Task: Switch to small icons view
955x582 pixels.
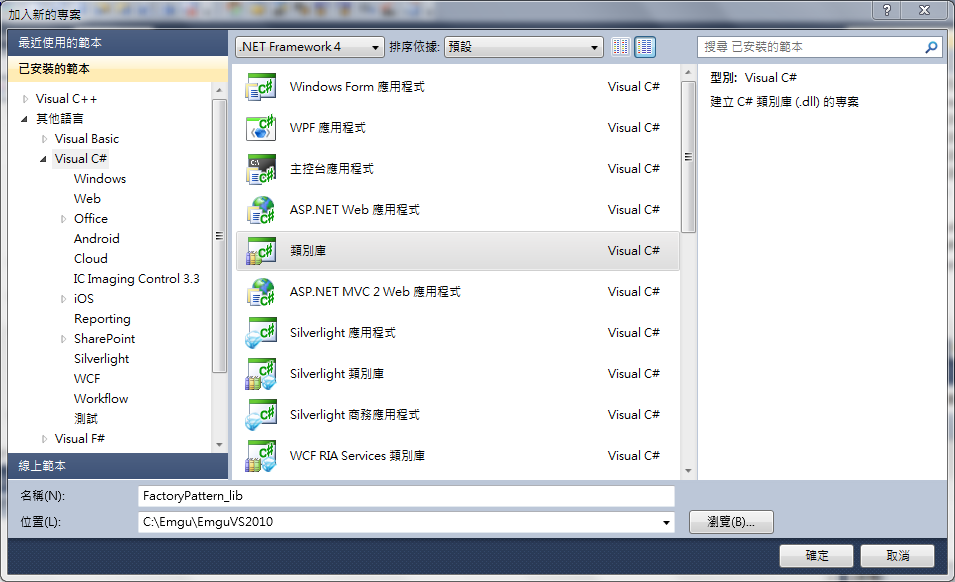Action: 621,47
